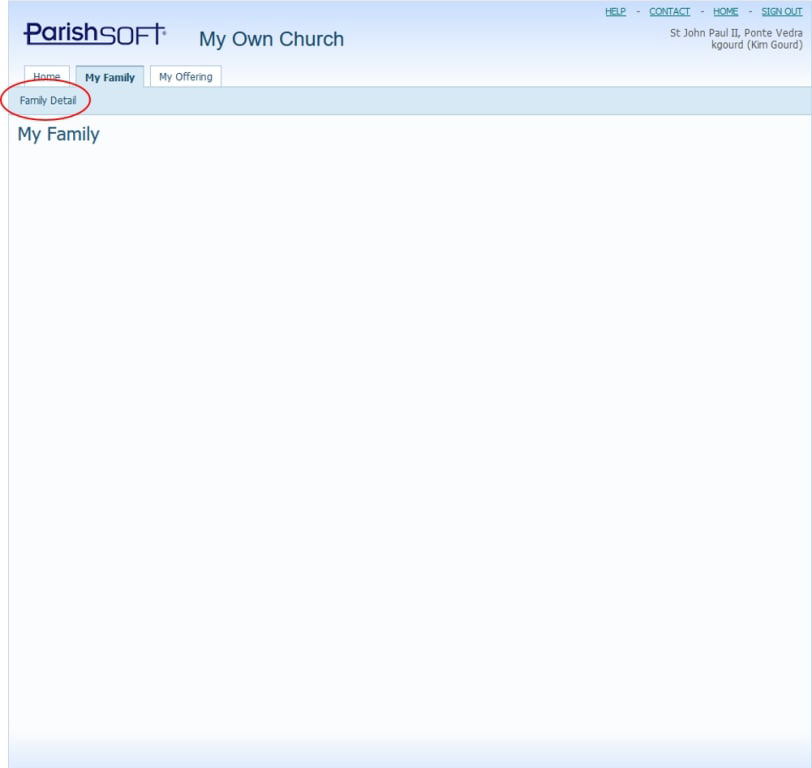Screen dimensions: 812x768
Task: Click SIGN OUT to log off
Action: click(x=781, y=12)
